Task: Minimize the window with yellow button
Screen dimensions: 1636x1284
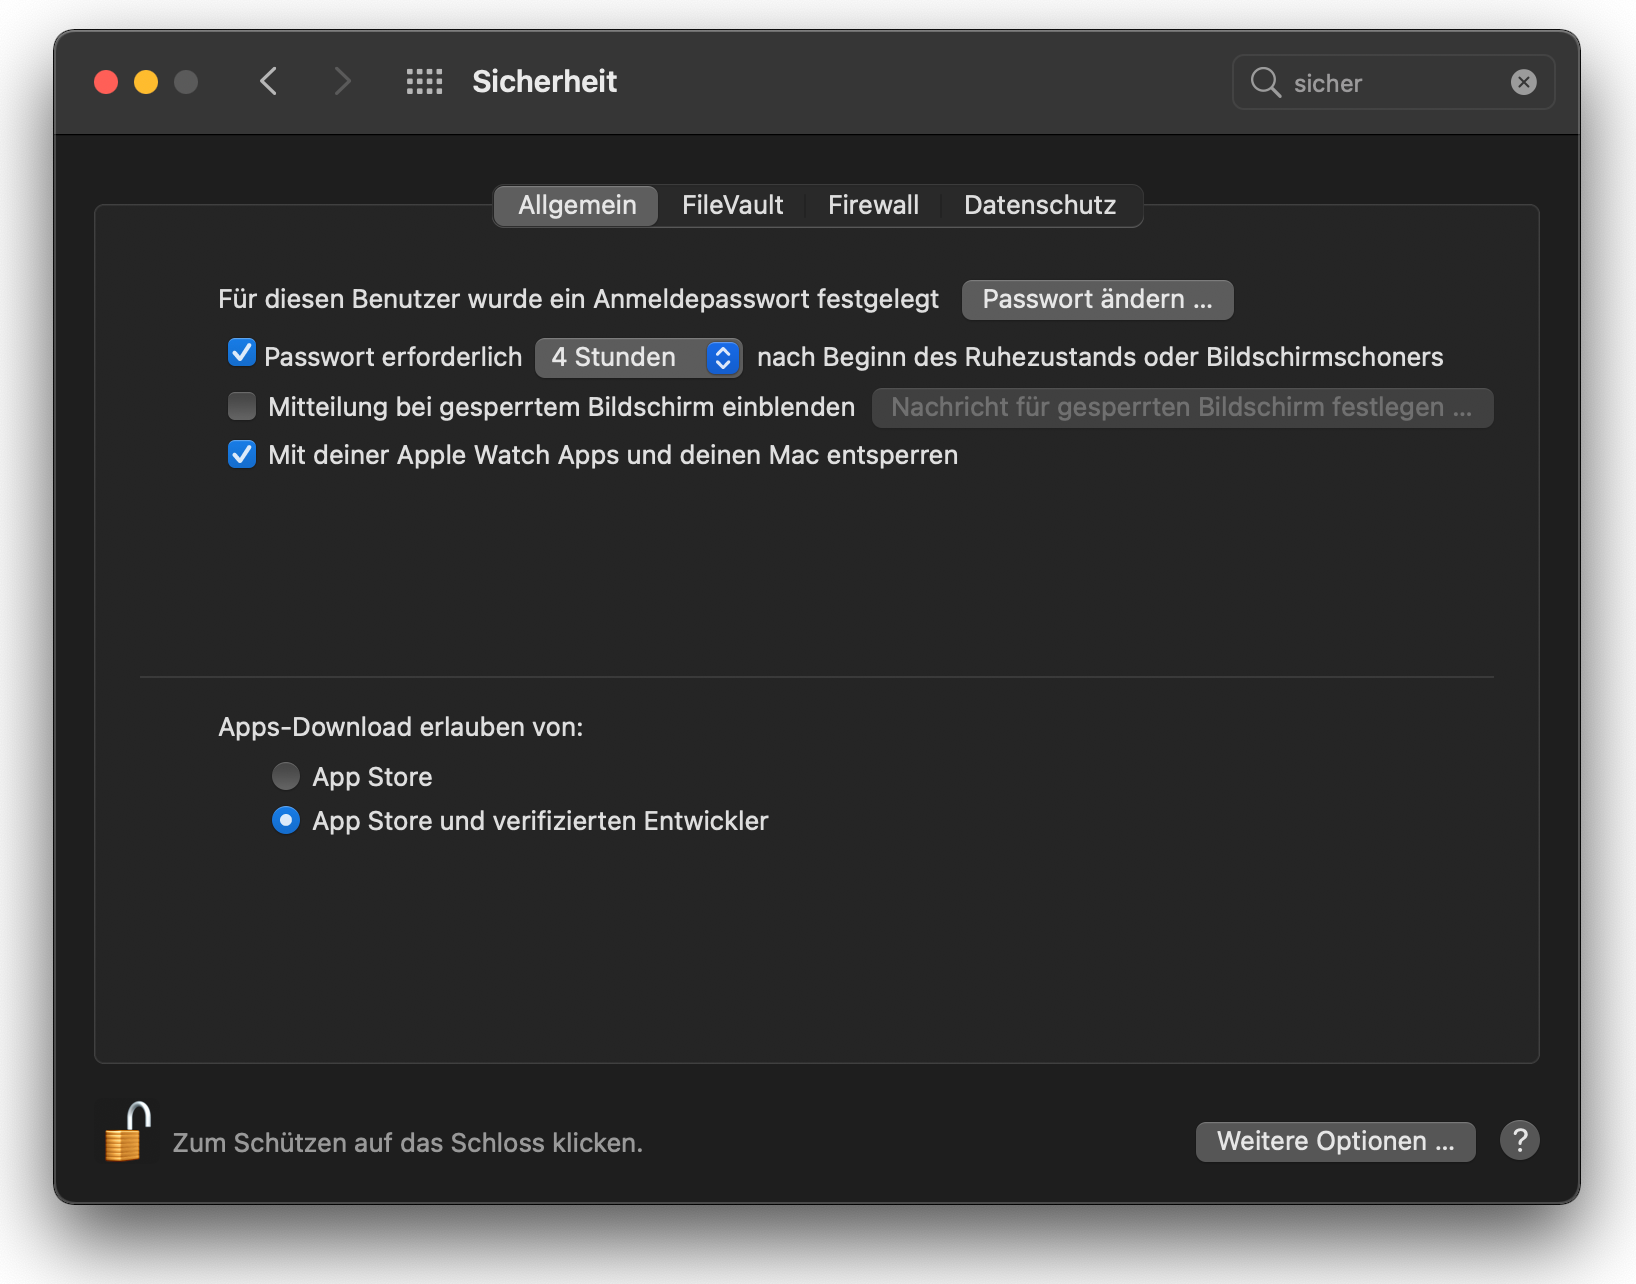Action: 146,82
